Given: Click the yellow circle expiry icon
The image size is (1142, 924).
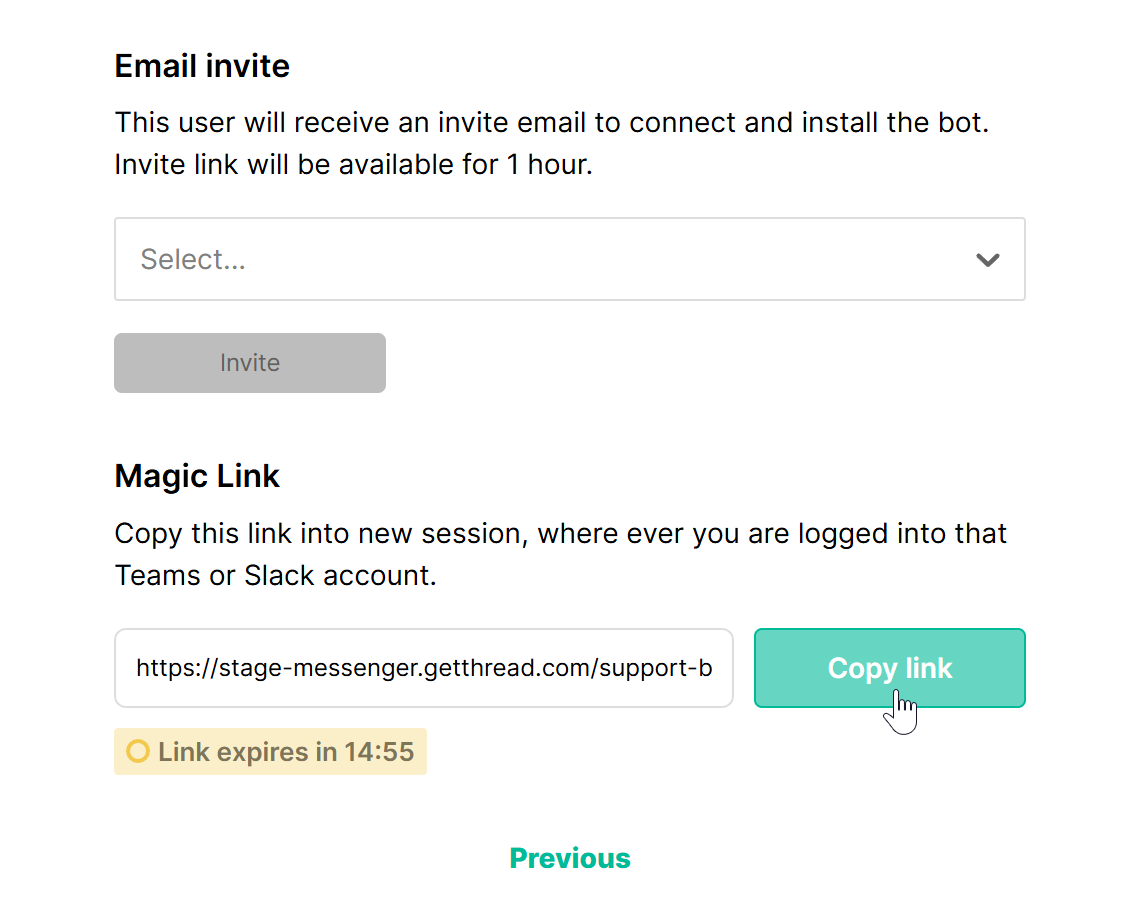Looking at the screenshot, I should point(138,751).
